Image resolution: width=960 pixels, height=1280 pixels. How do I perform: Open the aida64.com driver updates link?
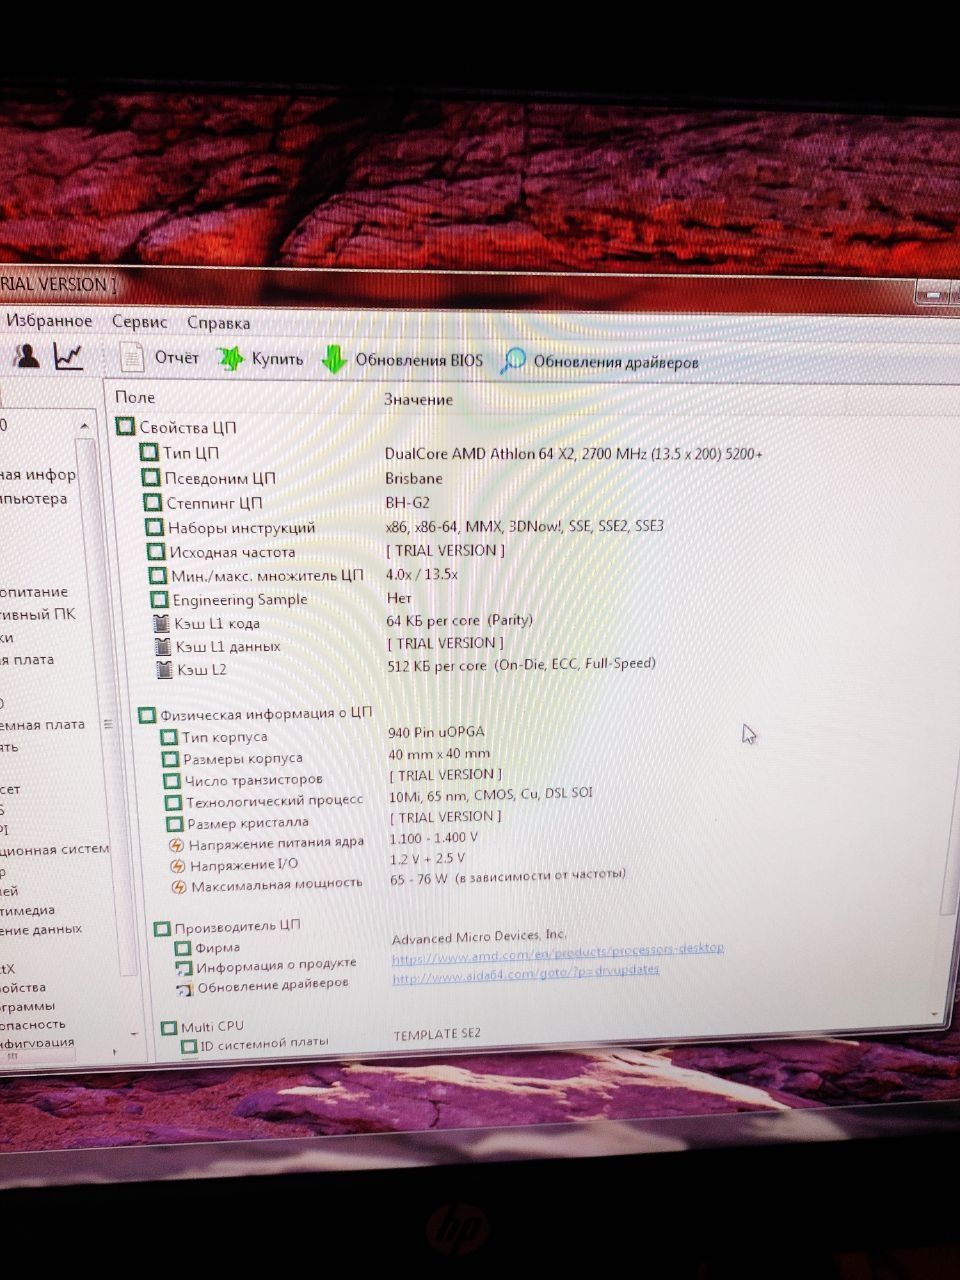526,974
